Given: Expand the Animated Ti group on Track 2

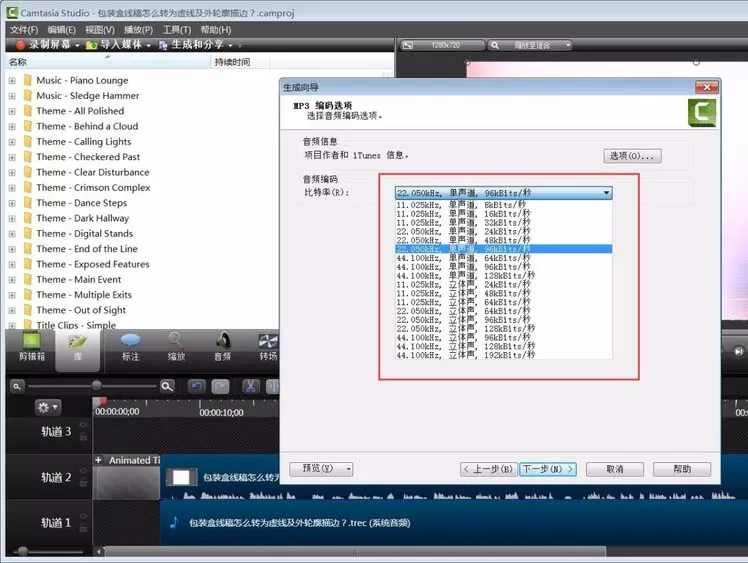Looking at the screenshot, I should click(x=98, y=460).
